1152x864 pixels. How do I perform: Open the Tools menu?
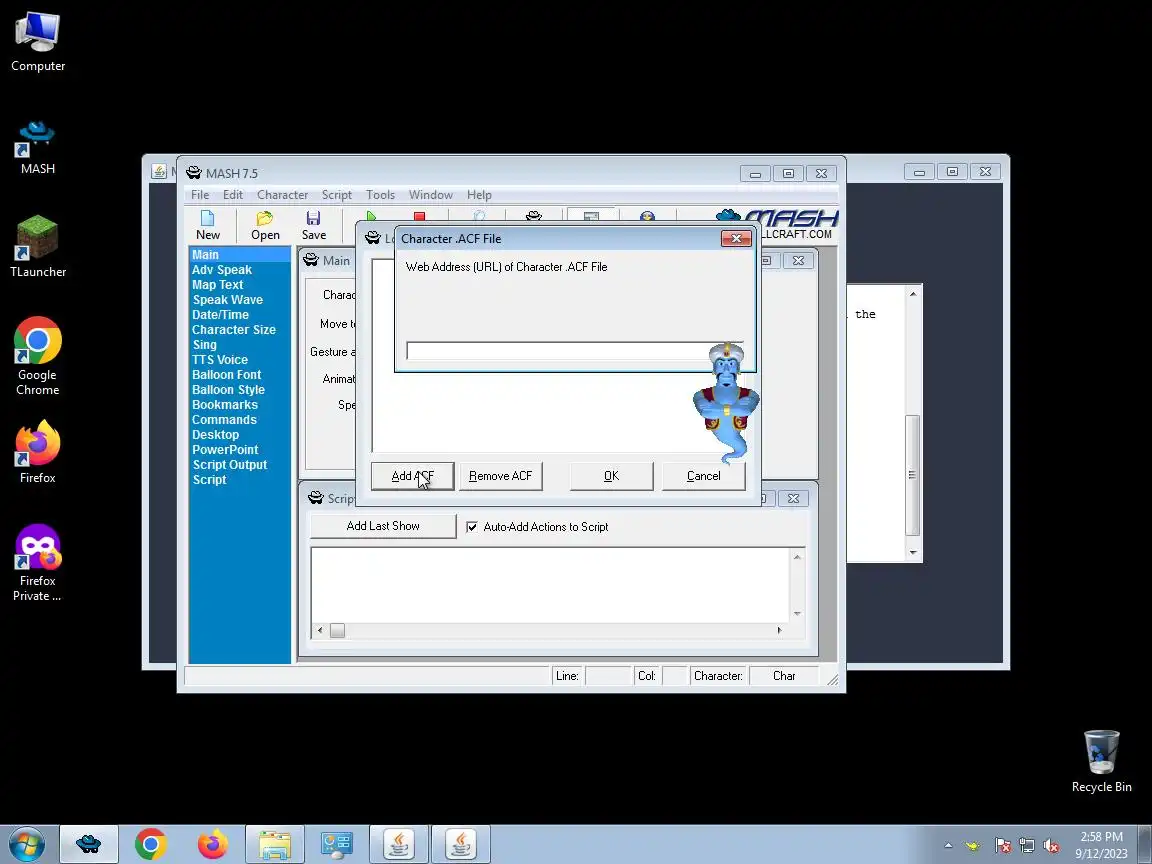click(381, 195)
